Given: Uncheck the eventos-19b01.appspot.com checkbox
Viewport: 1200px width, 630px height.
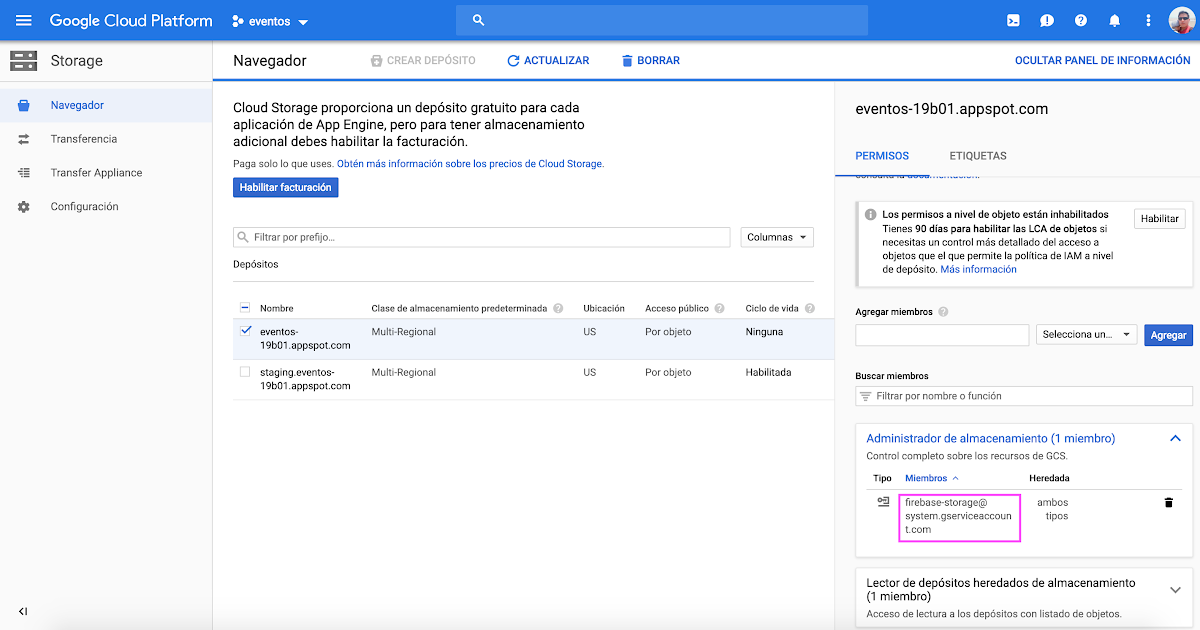Looking at the screenshot, I should coord(245,331).
